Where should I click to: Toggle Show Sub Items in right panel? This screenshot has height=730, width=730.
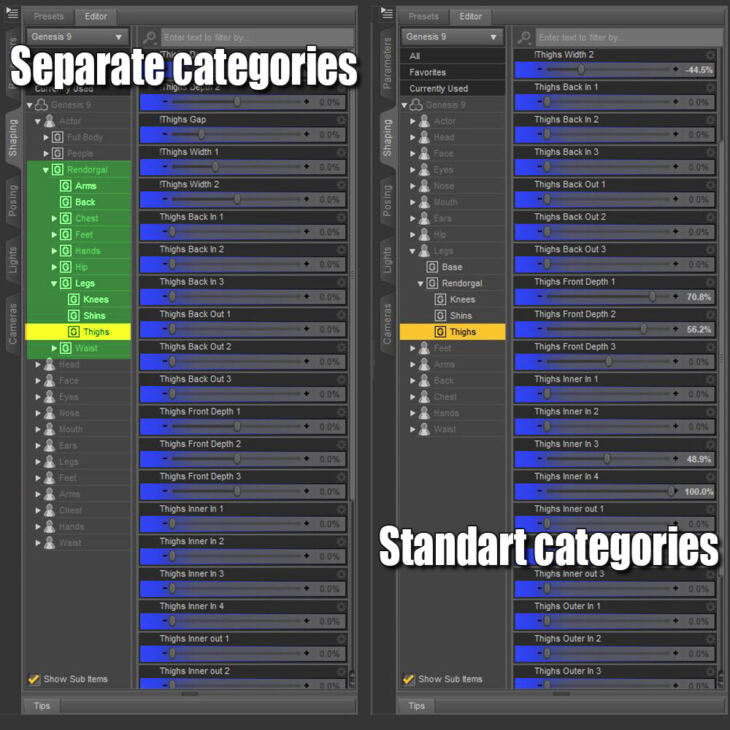[x=408, y=679]
